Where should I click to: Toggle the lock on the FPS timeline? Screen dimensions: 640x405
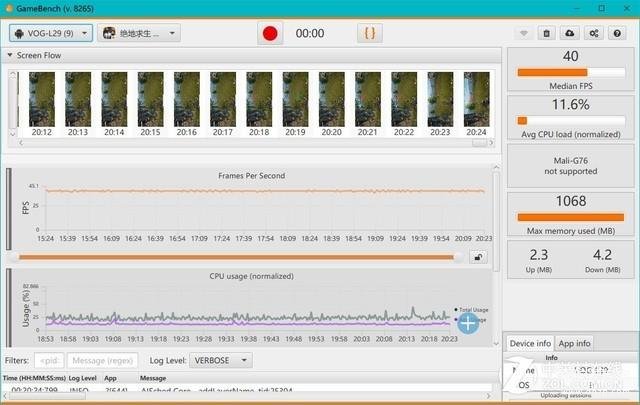(x=478, y=257)
